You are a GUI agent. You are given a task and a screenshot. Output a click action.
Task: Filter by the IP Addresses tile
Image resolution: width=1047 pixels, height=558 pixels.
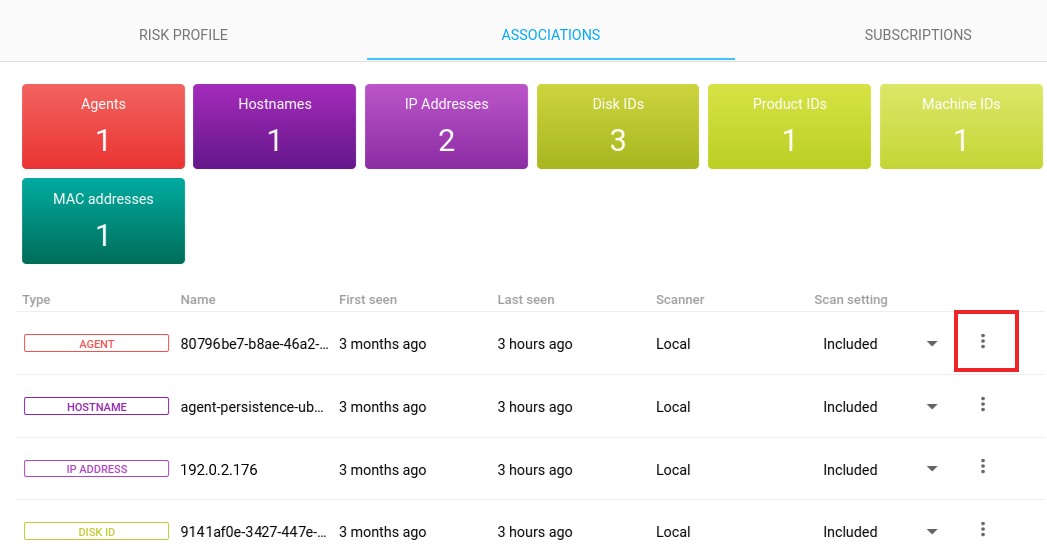tap(446, 126)
